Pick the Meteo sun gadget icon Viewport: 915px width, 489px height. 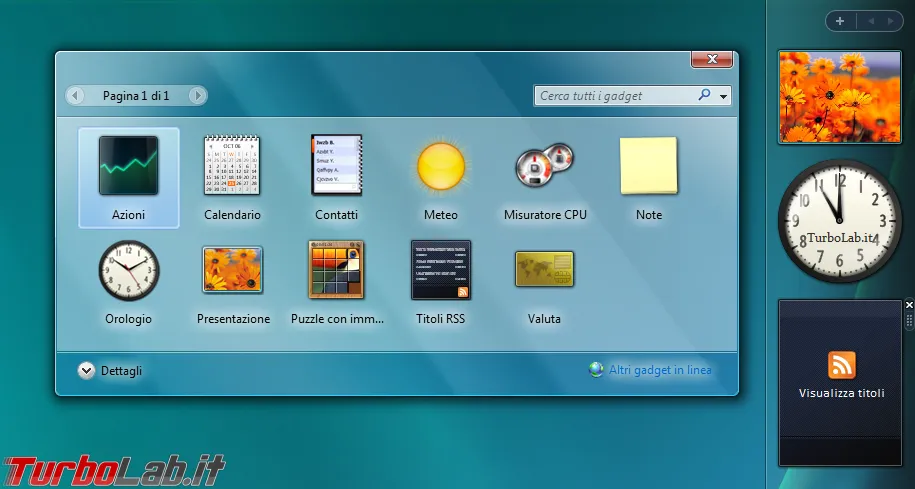click(x=441, y=166)
